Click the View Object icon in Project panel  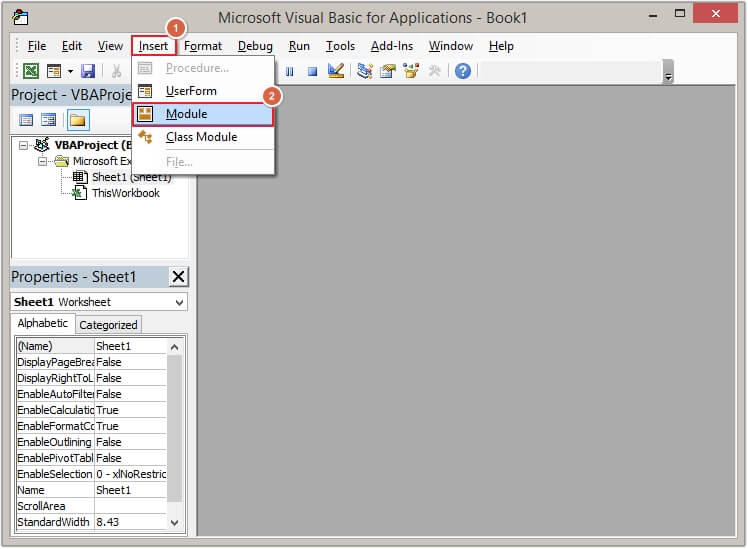coord(48,121)
